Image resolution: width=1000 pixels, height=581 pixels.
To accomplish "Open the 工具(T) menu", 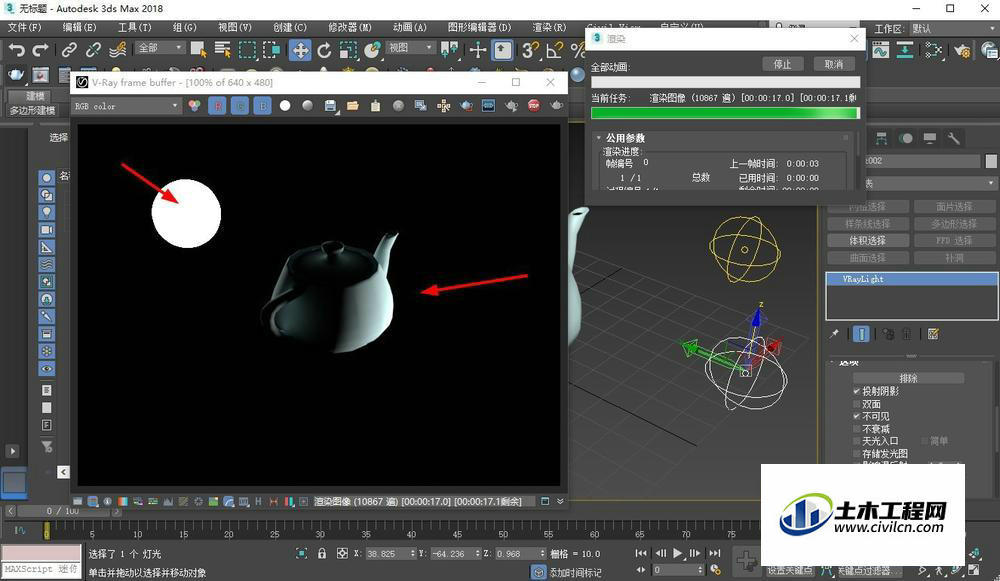I will point(135,27).
